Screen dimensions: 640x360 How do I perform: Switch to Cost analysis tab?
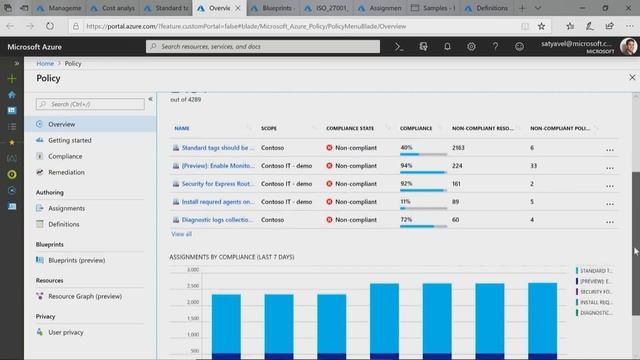pos(113,8)
